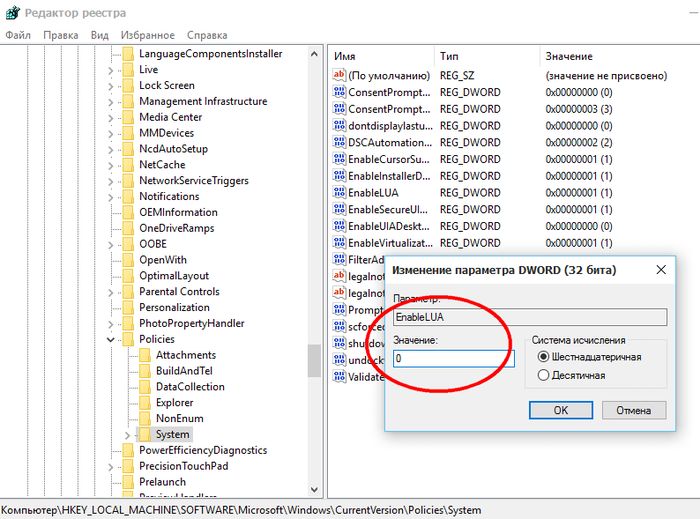Screen dimensions: 700x519
Task: Select the decimal (Десятичная) radio button
Action: click(544, 375)
